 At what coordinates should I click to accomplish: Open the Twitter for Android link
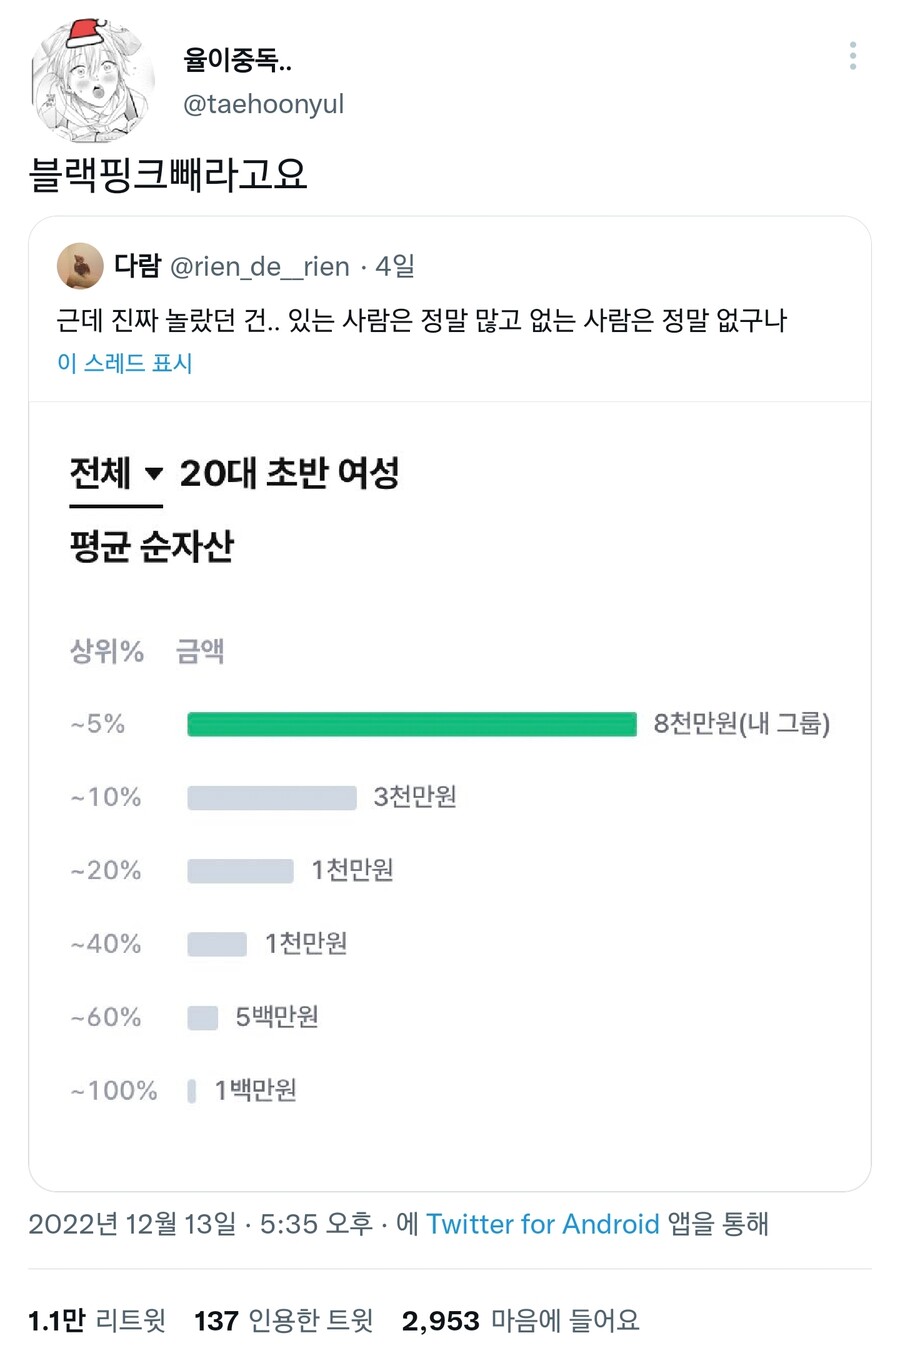click(543, 1224)
